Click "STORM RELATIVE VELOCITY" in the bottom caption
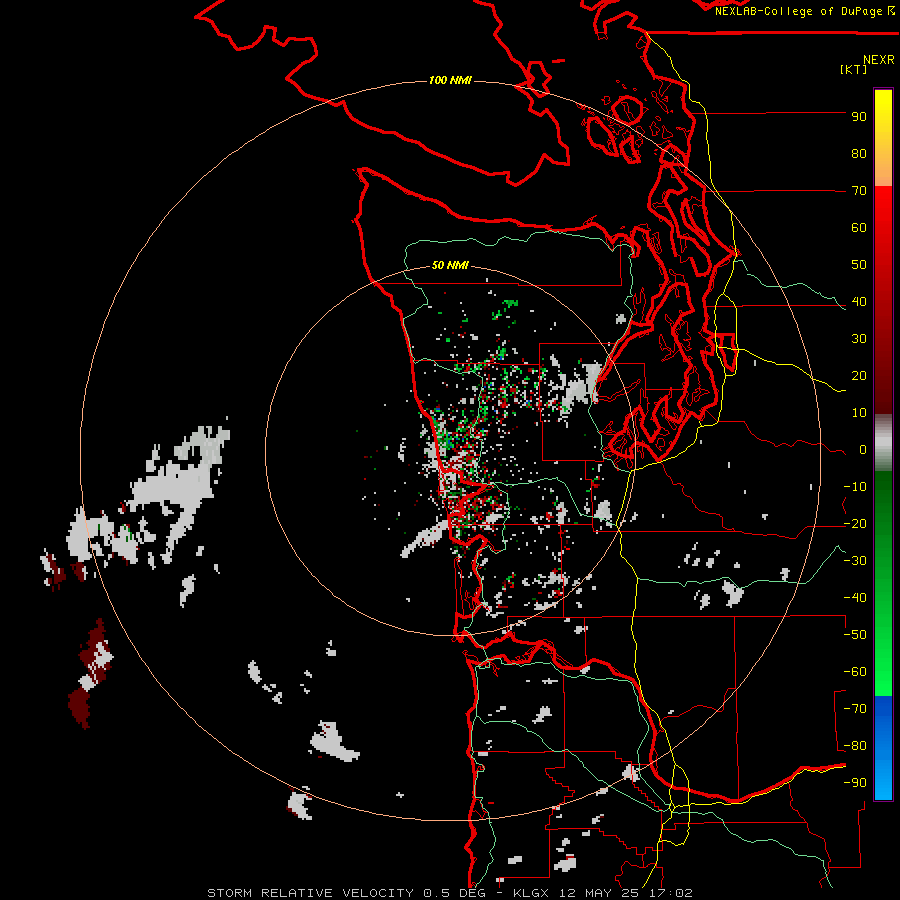 [x=310, y=893]
